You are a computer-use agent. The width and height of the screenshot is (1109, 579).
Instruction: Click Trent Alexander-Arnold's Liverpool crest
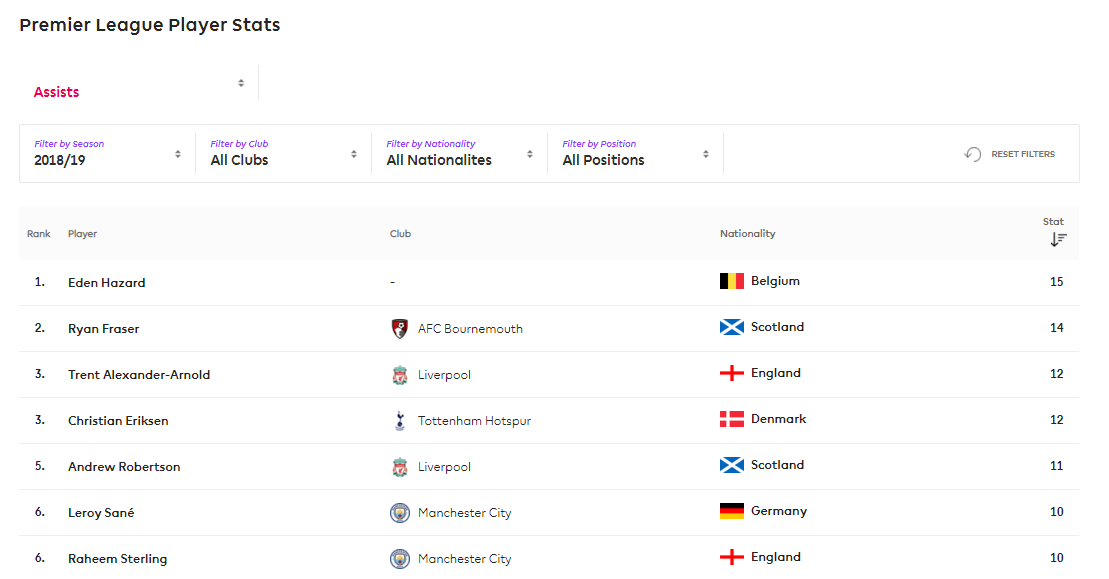(400, 375)
